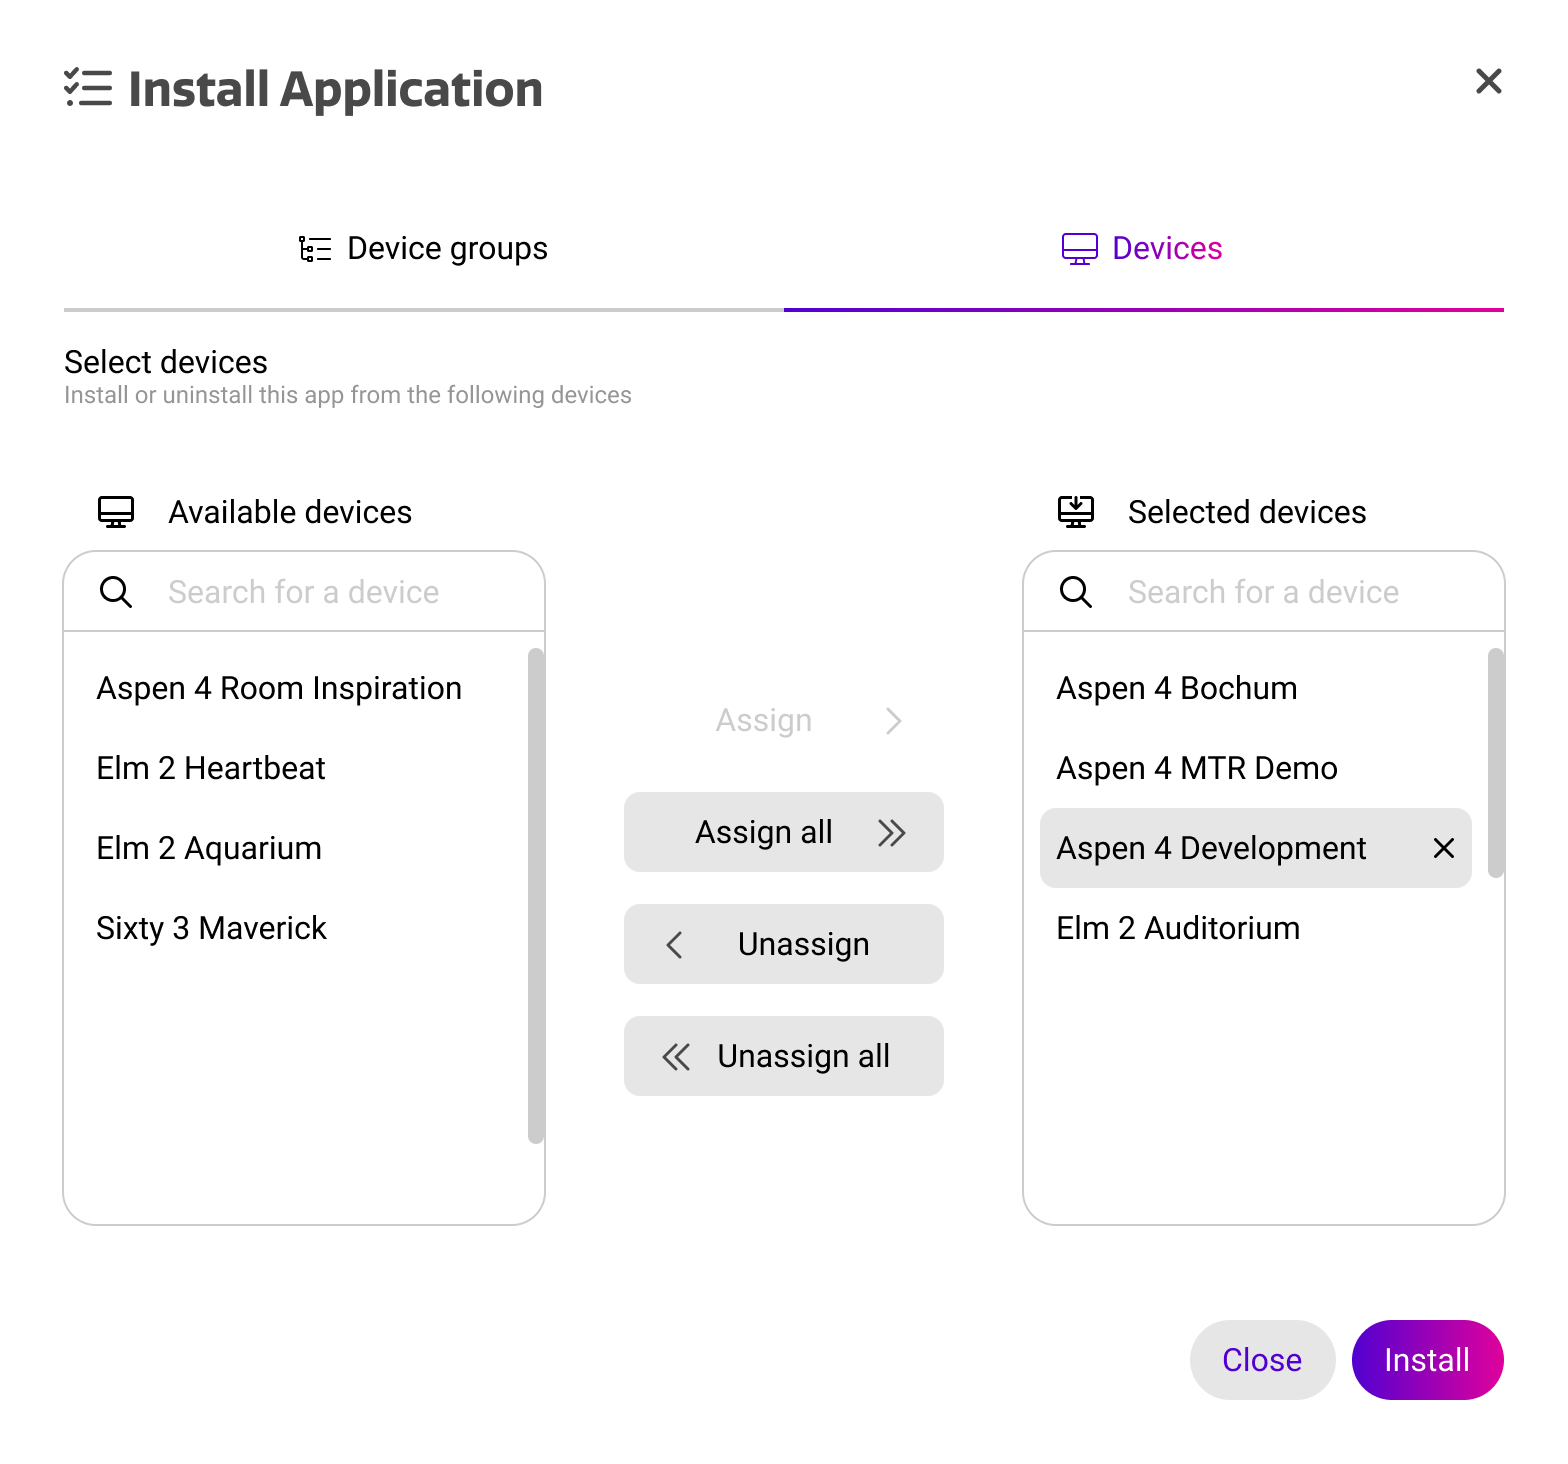Select Aspen 4 Room Inspiration from available list

279,688
